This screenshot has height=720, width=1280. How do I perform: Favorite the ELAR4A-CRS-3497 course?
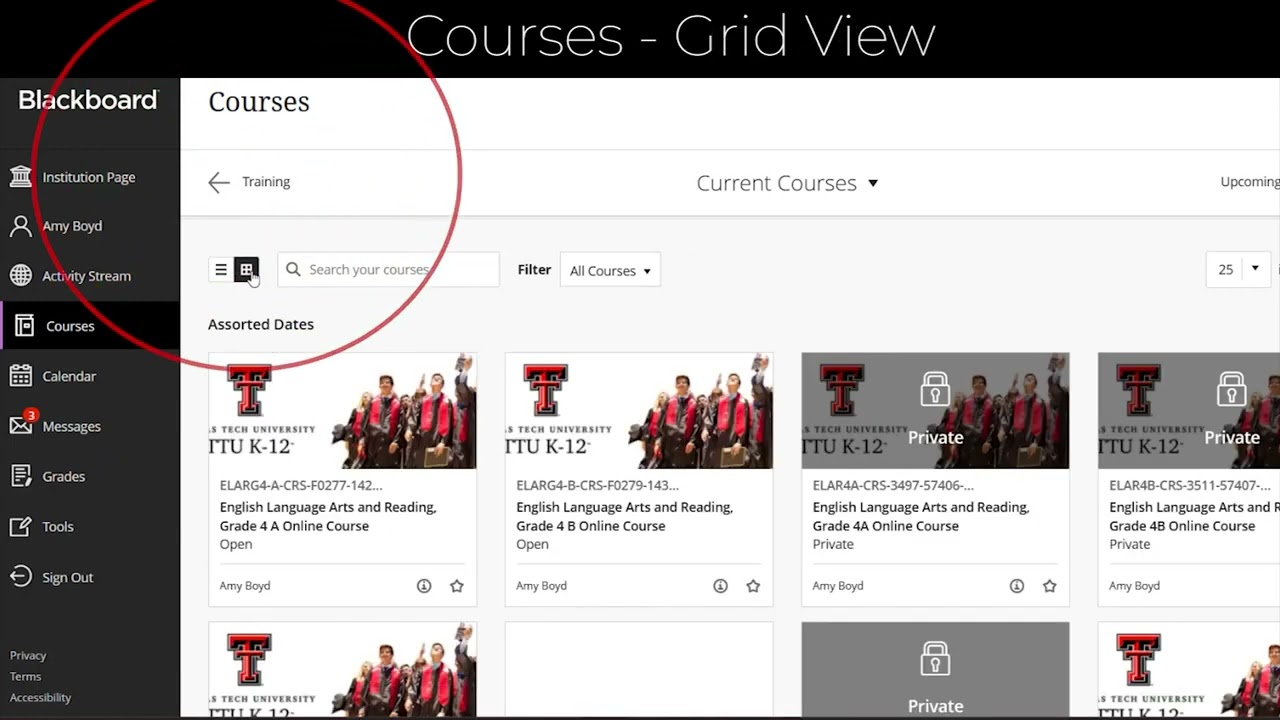(x=1050, y=586)
